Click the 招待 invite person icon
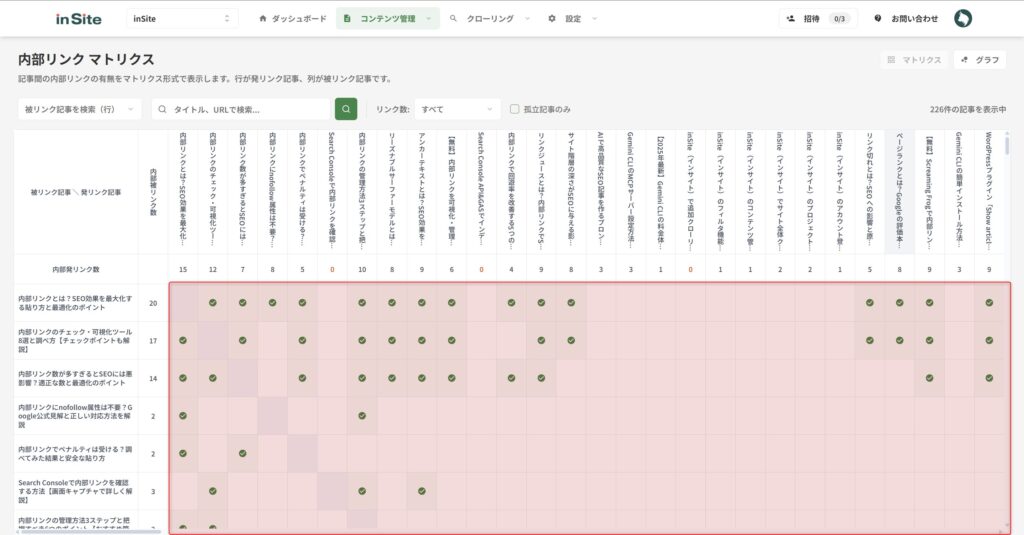The height and width of the screenshot is (535, 1024). [x=792, y=18]
